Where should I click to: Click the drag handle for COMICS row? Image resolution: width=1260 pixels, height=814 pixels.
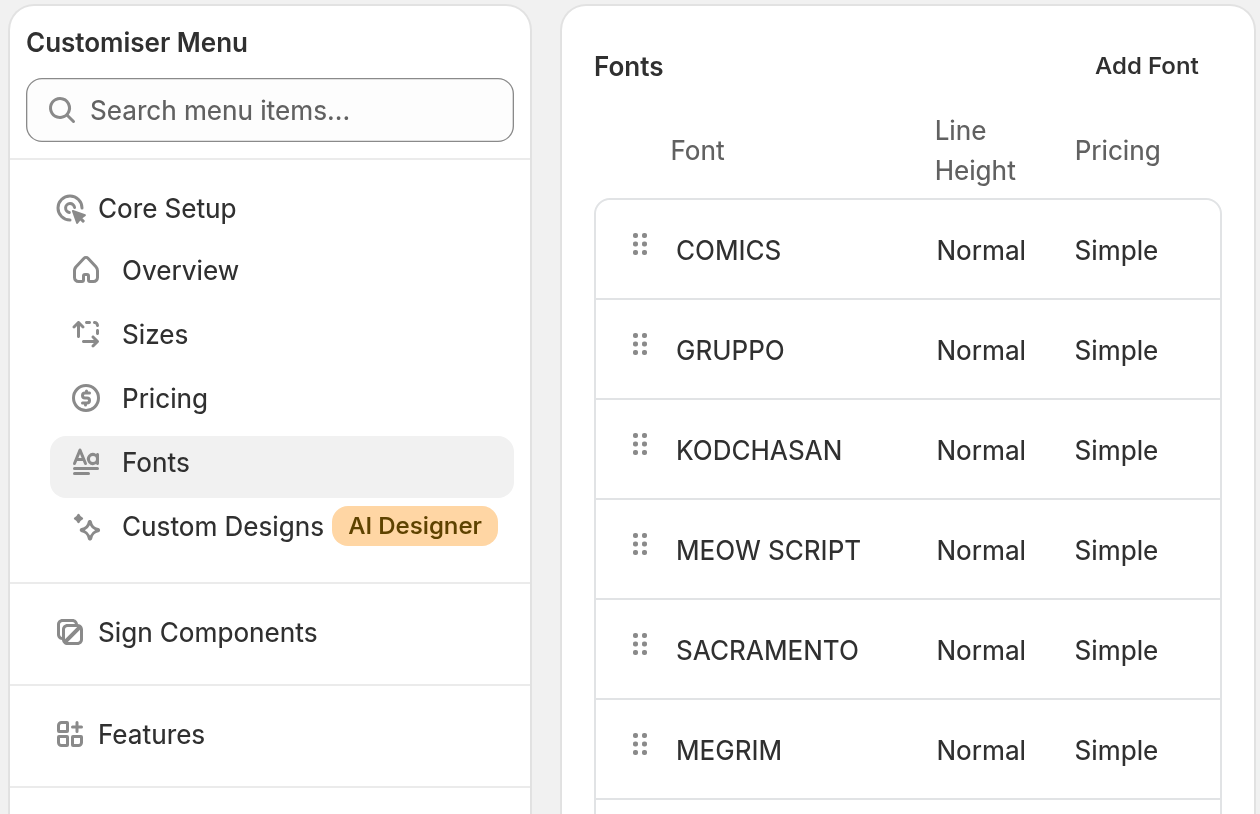pyautogui.click(x=640, y=244)
